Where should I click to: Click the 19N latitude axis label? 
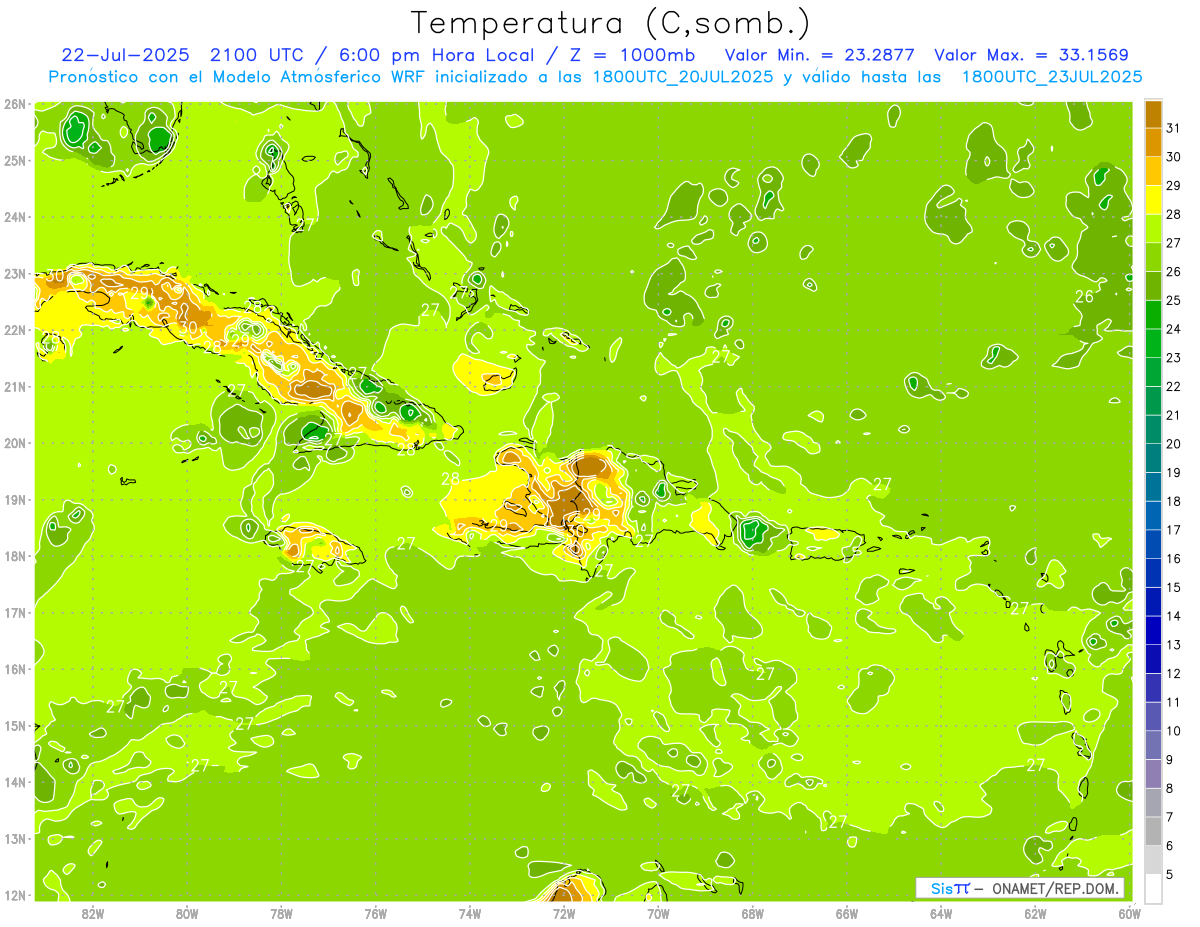14,499
